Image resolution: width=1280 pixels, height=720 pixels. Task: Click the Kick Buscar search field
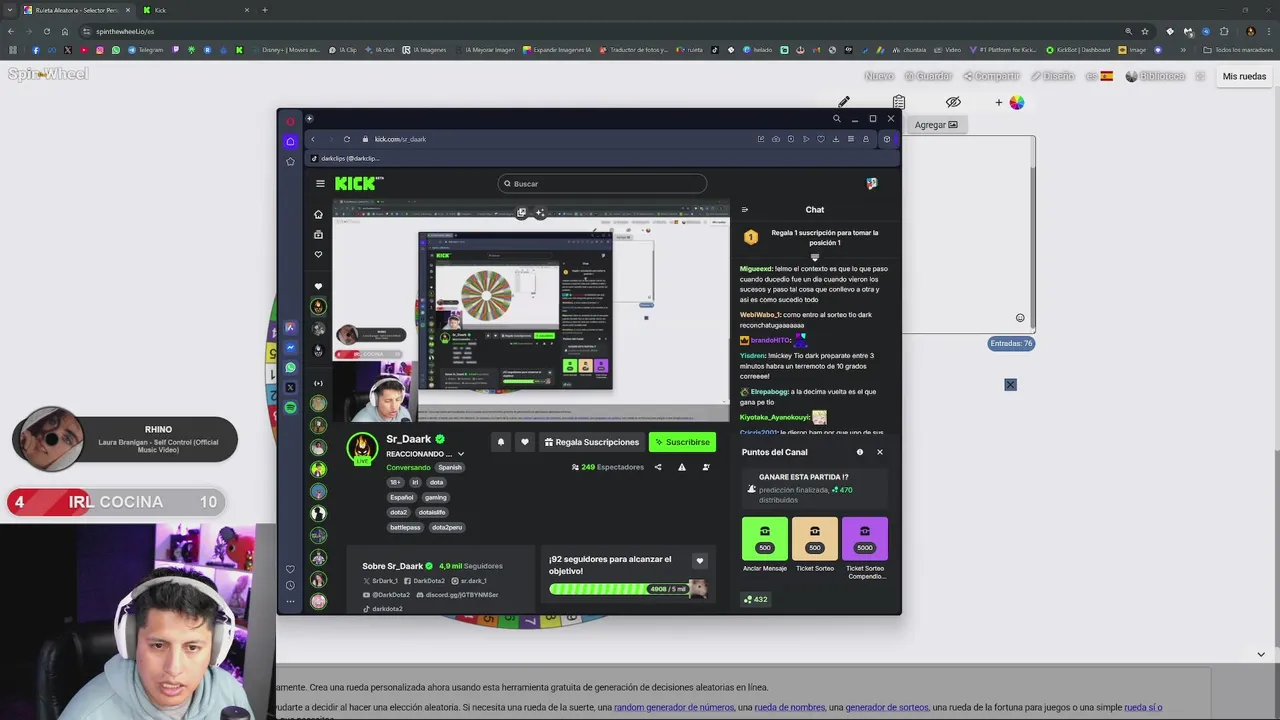[602, 184]
